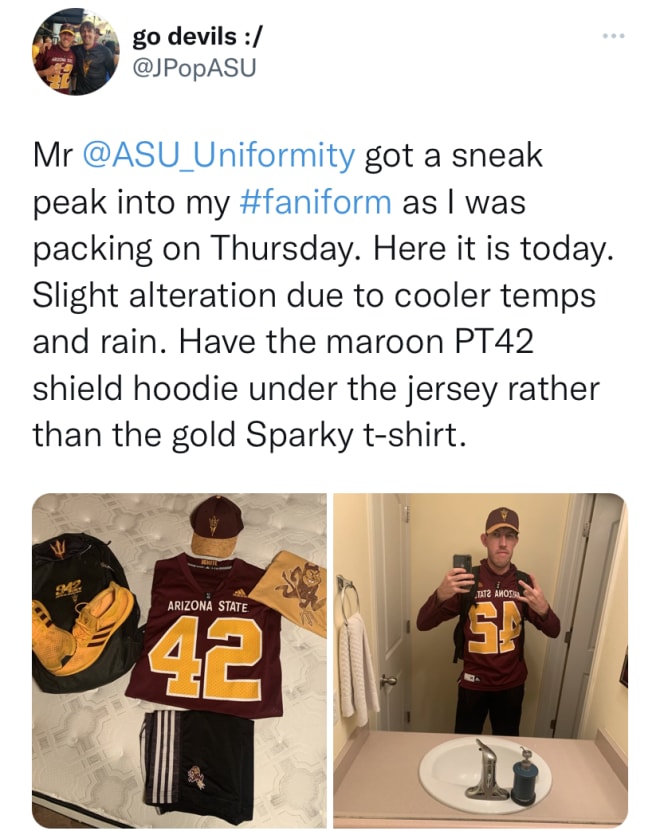Open the @ASU_Uniformity mention link
Viewport: 660px width, 831px height.
[218, 156]
